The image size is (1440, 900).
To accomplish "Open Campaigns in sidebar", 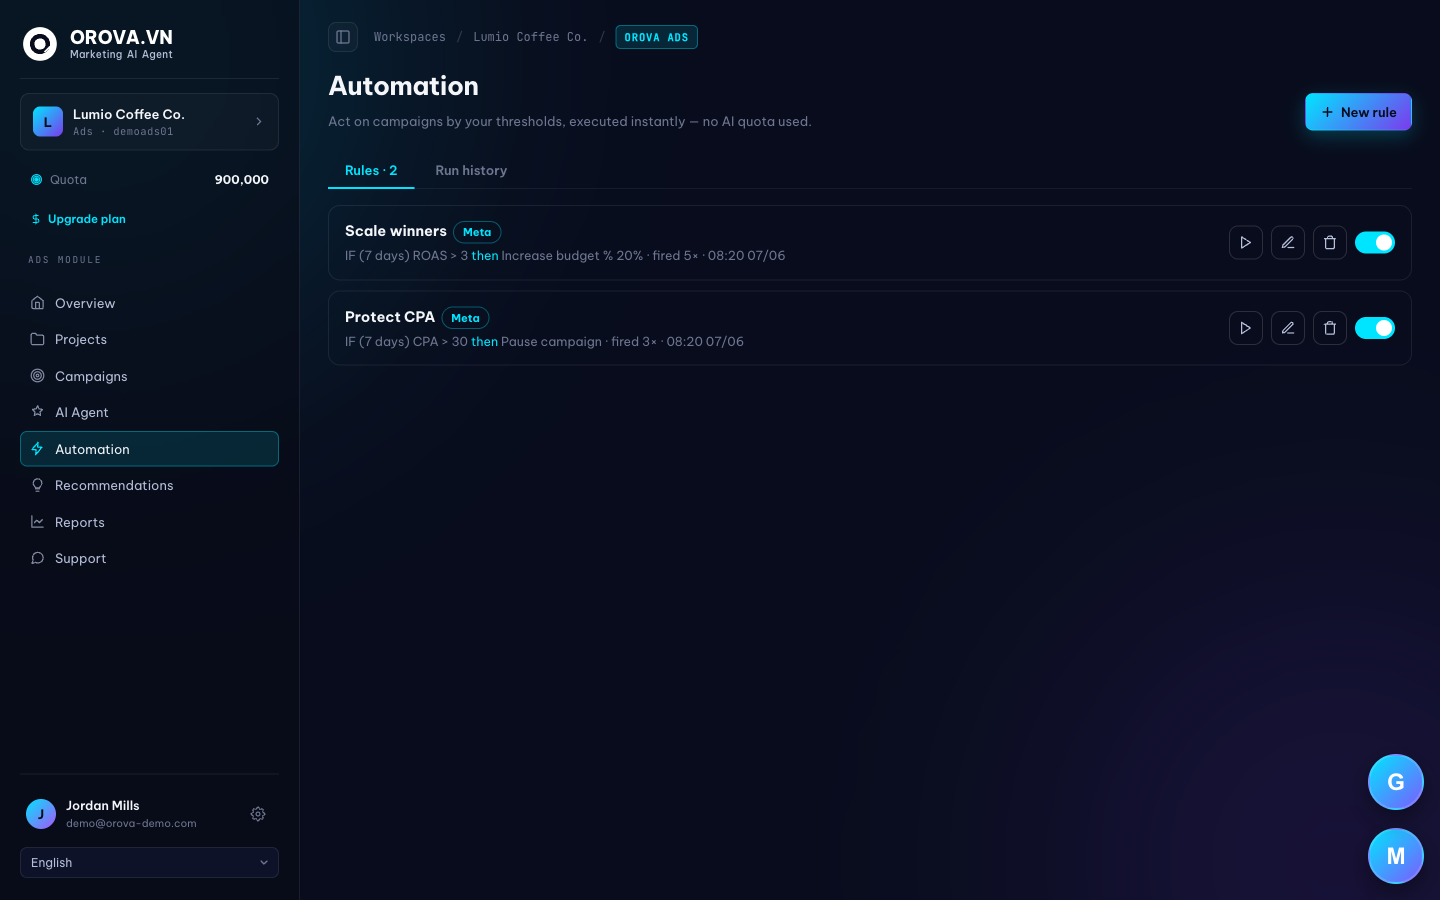I will (x=149, y=376).
